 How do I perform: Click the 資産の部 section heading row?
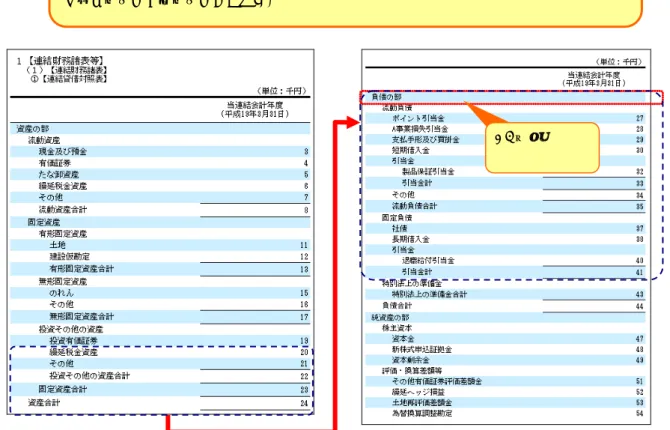click(160, 129)
